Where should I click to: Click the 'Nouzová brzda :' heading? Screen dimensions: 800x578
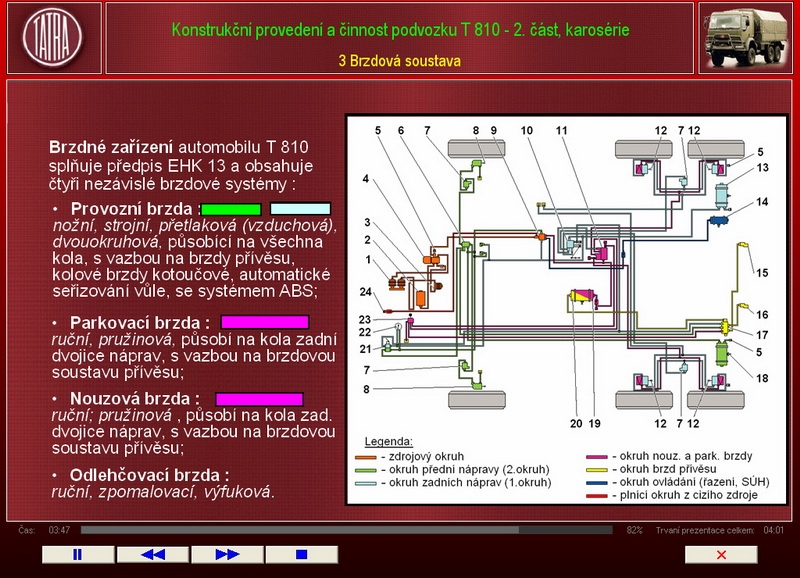point(135,398)
